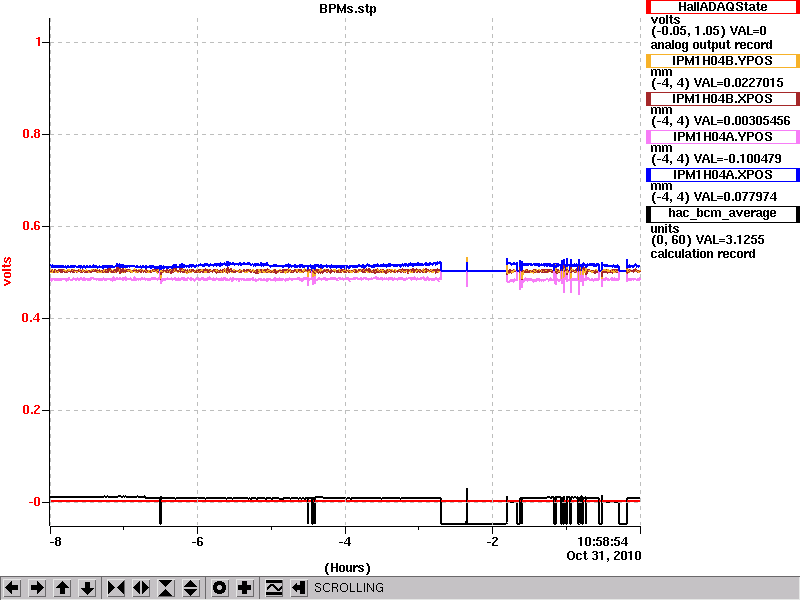Screen dimensions: 800x600
Task: Pan the time axis left with the left arrow
Action: [x=12, y=588]
